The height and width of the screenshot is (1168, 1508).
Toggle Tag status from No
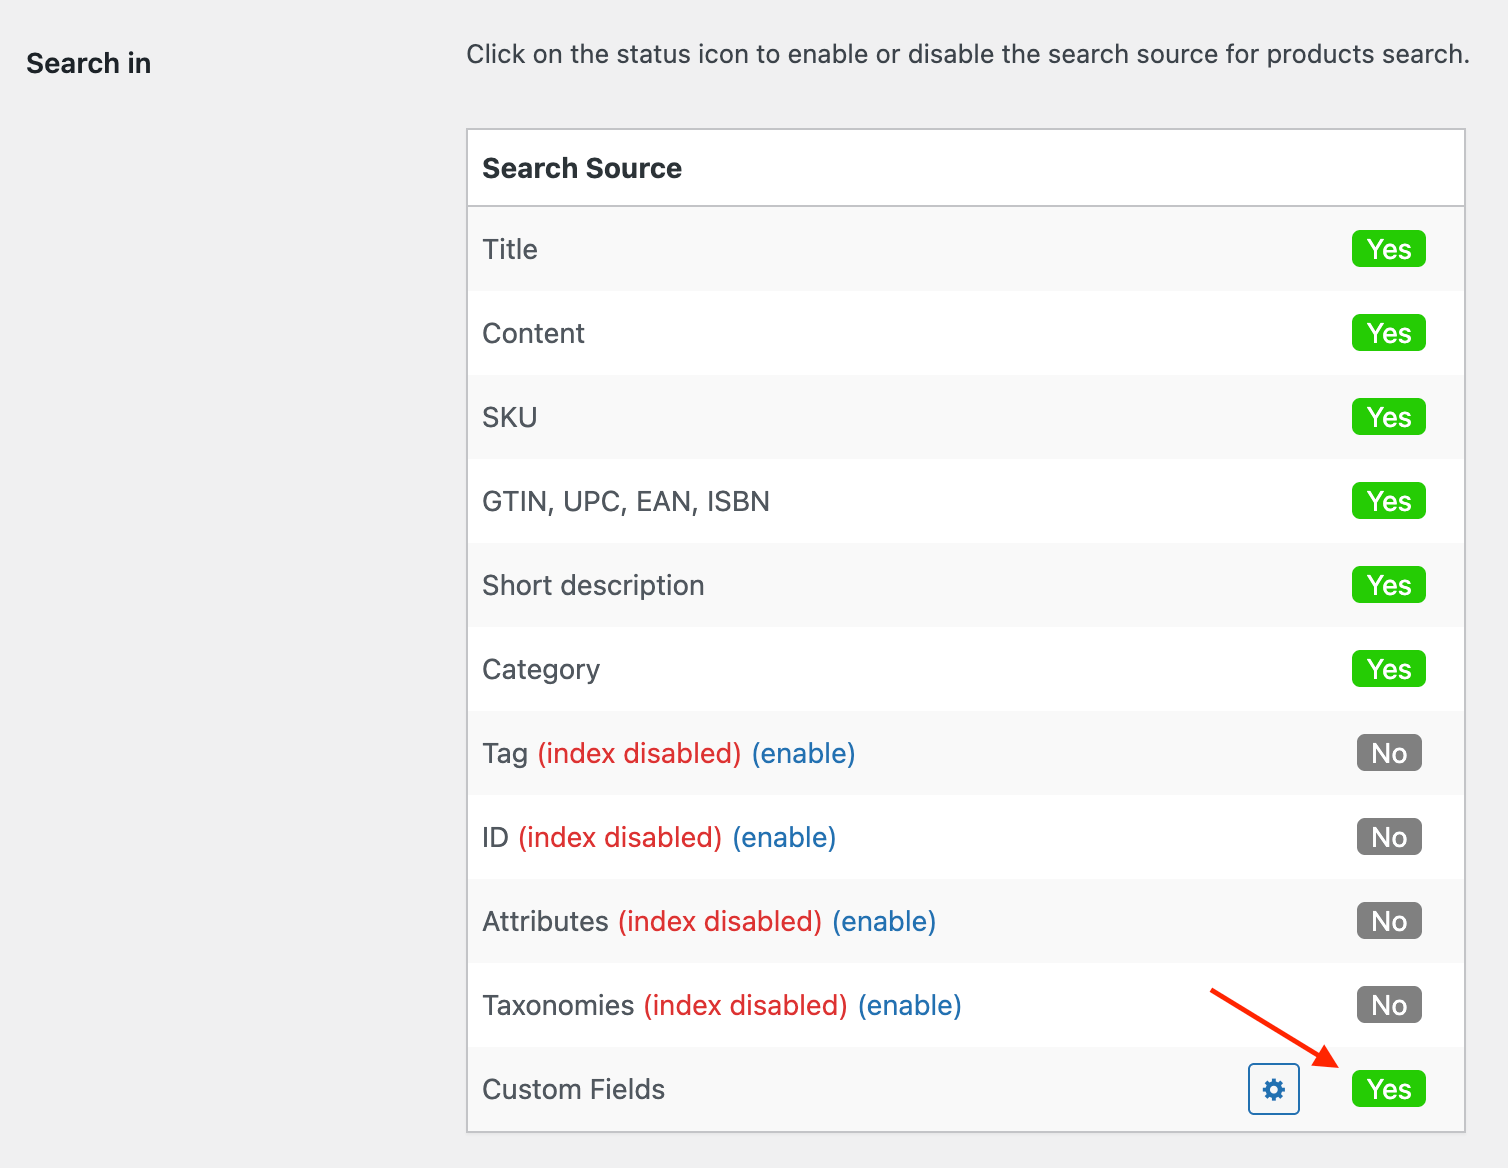[1389, 753]
